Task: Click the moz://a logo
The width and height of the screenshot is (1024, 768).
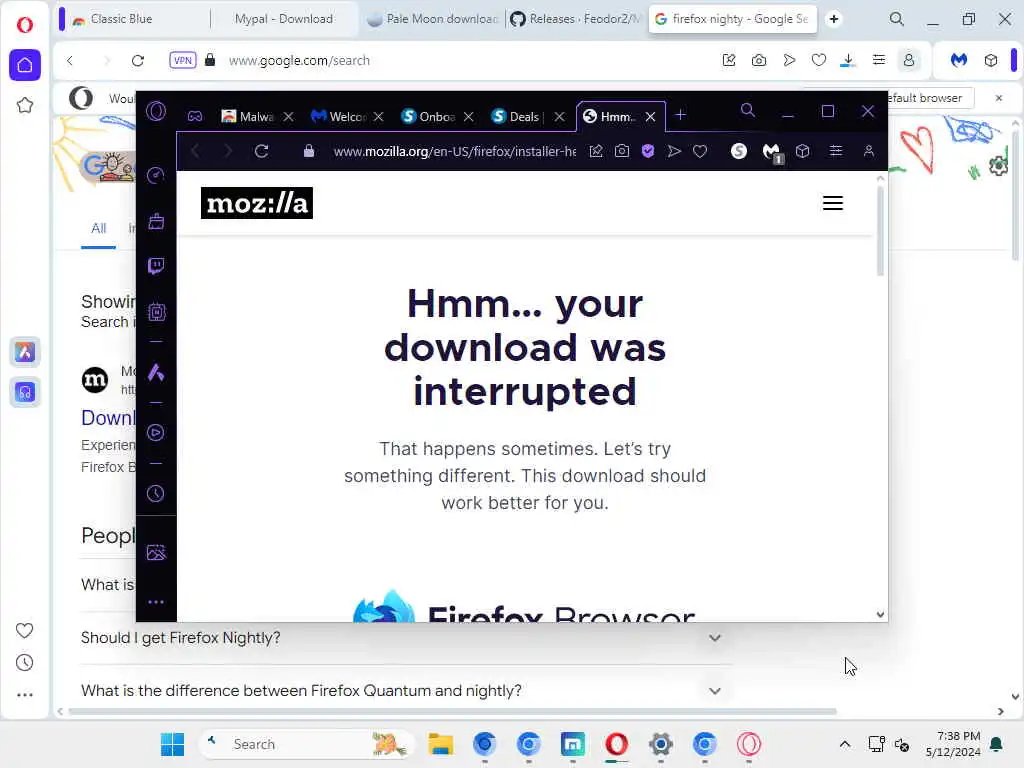Action: [x=257, y=203]
